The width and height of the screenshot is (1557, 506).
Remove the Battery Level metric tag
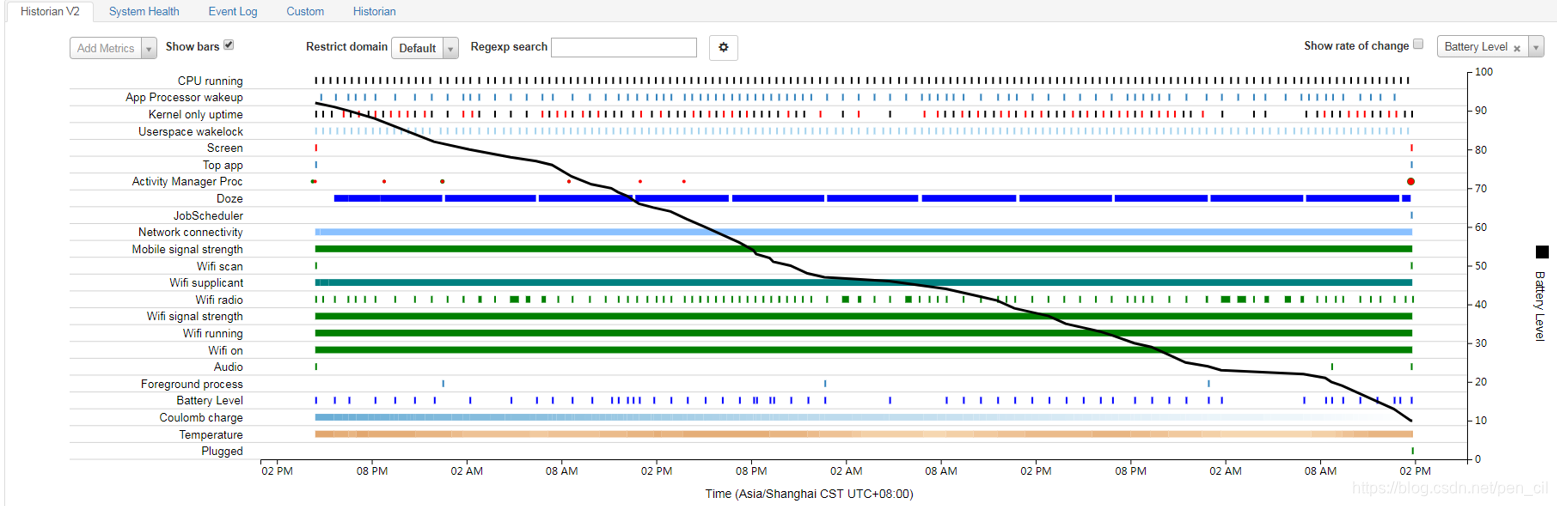pos(1516,48)
